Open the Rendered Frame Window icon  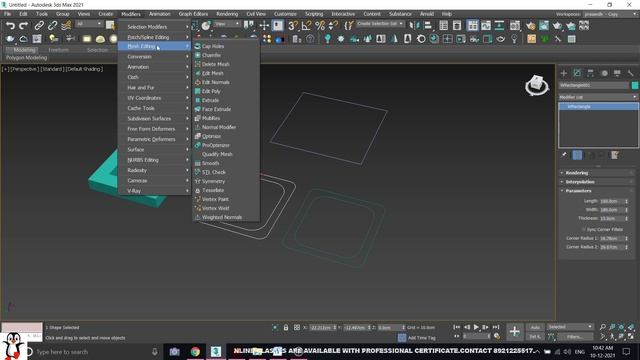544,26
